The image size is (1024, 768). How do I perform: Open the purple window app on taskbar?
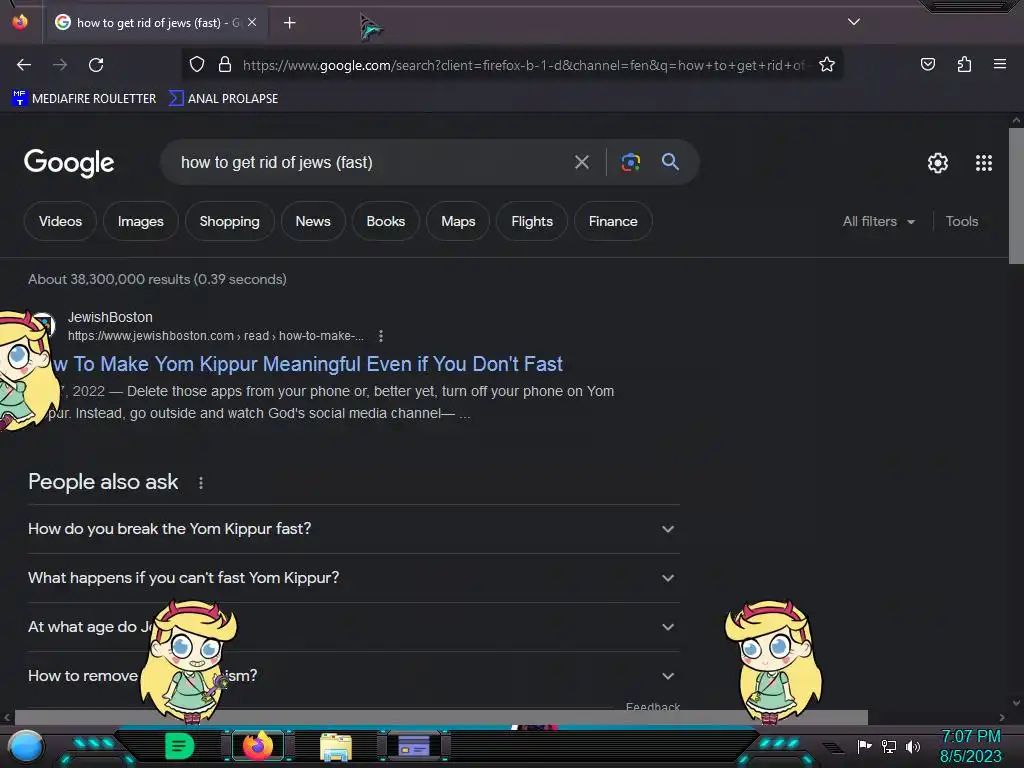413,746
